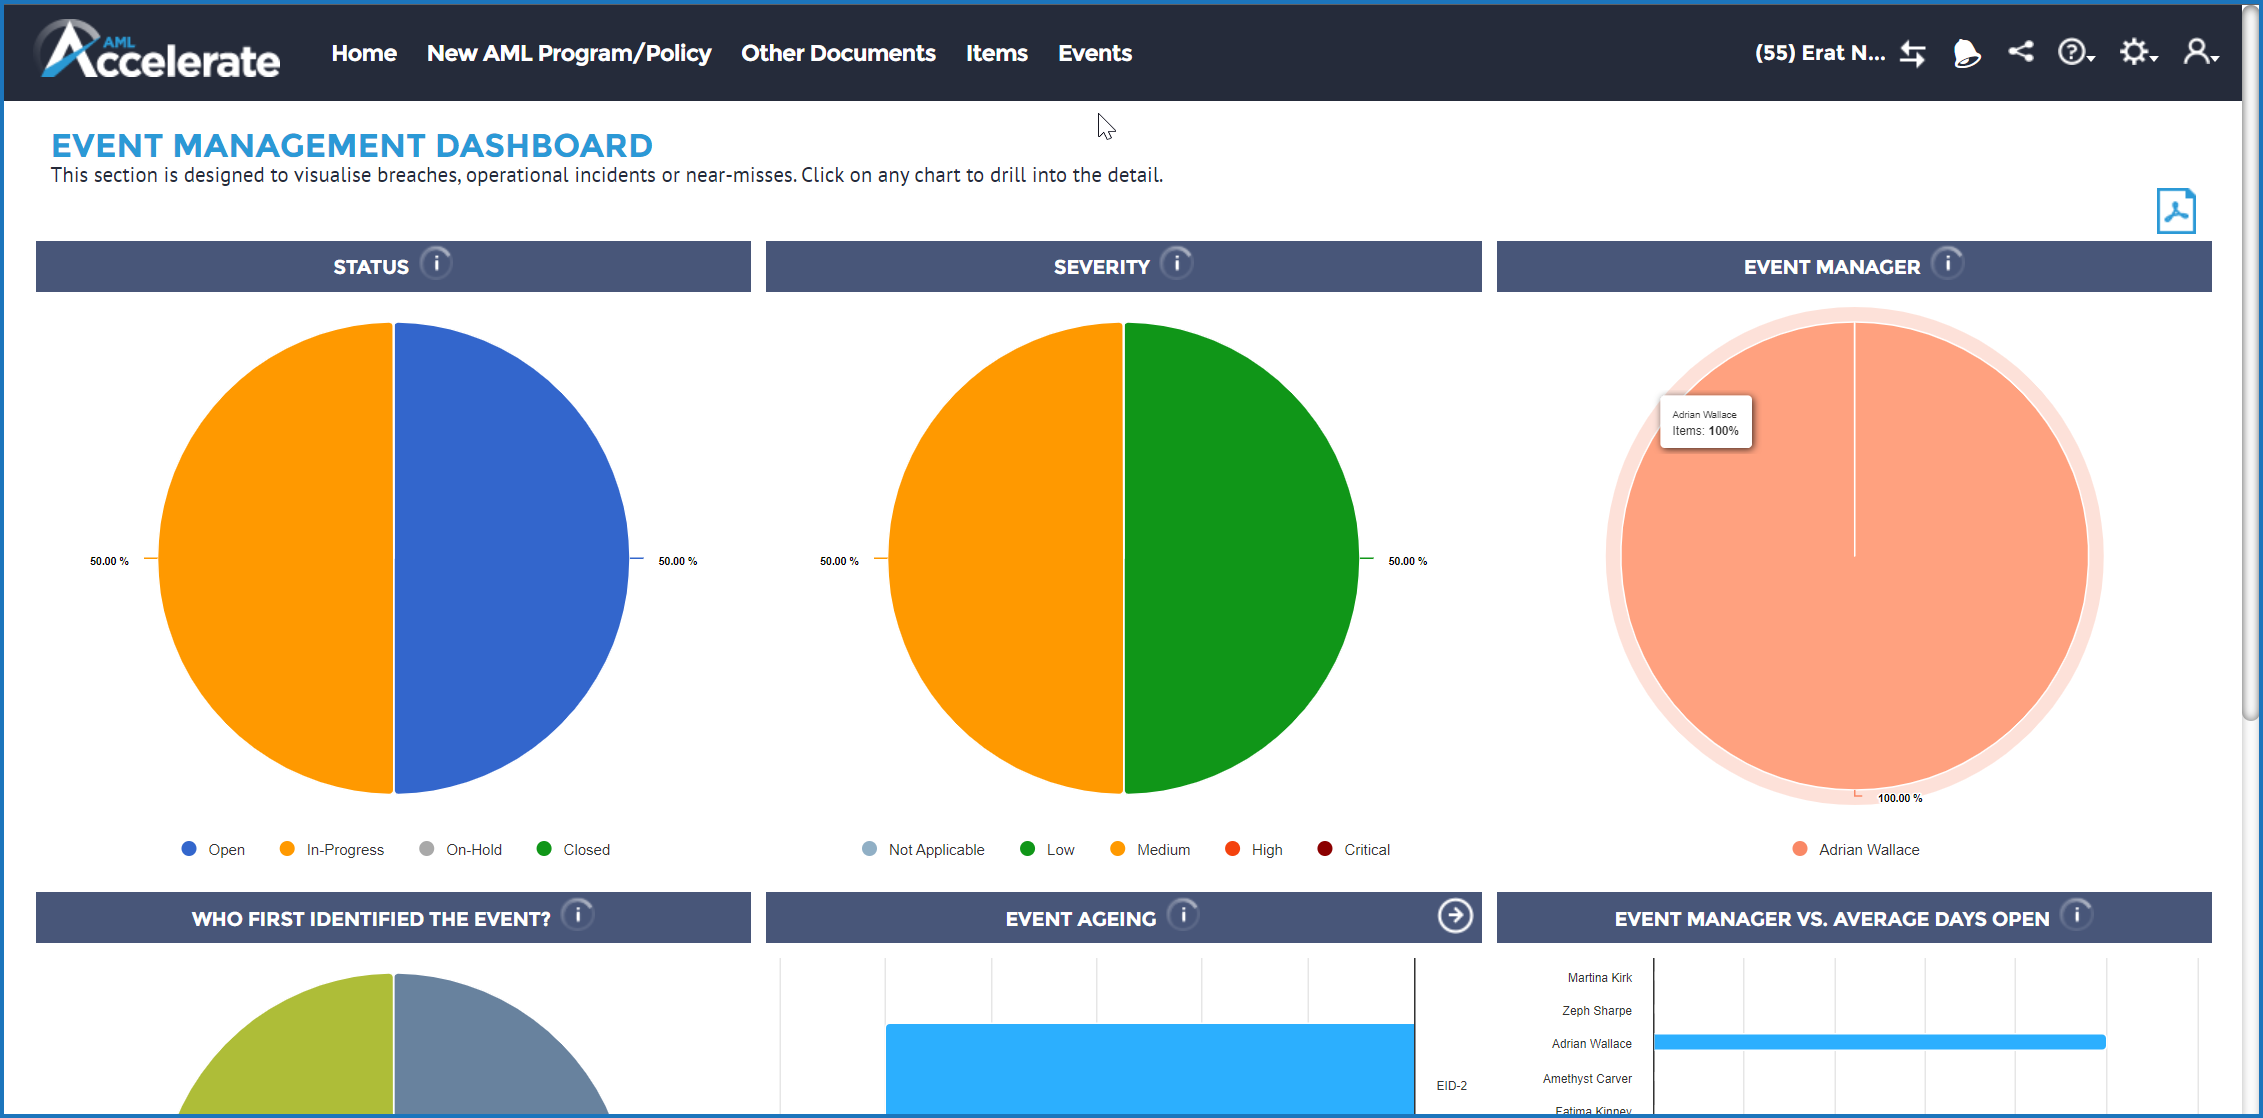Open the Items menu
The width and height of the screenshot is (2263, 1118).
[996, 53]
